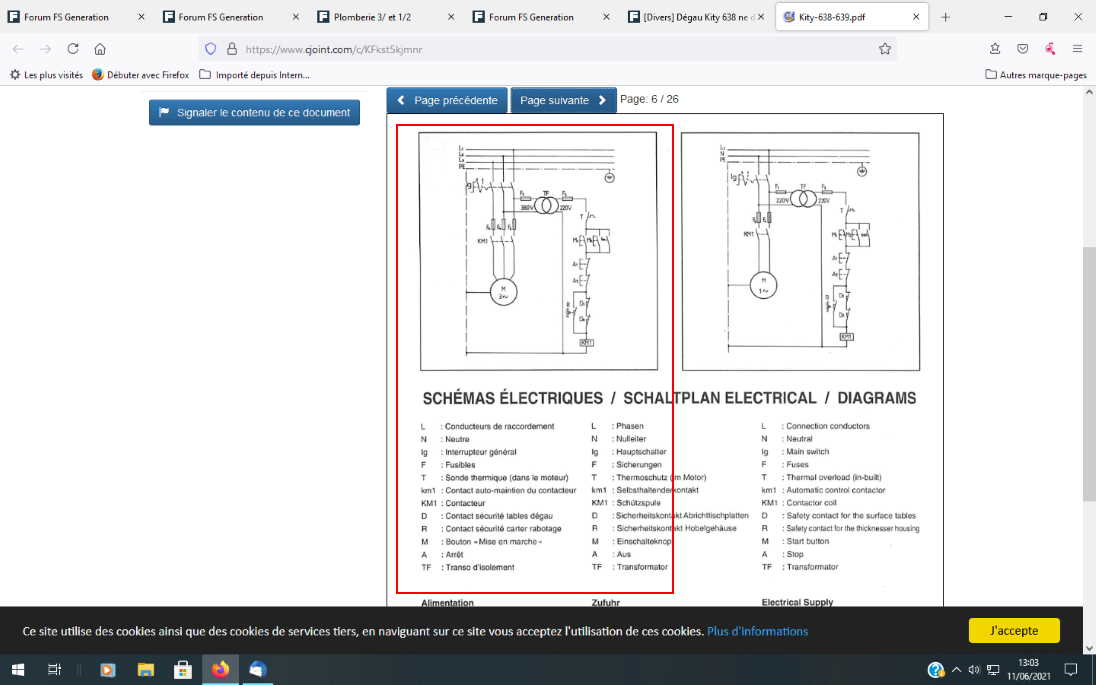Click 'Transfo d'isolement' legend entry
Viewport: 1096px width, 685px height.
coord(480,567)
